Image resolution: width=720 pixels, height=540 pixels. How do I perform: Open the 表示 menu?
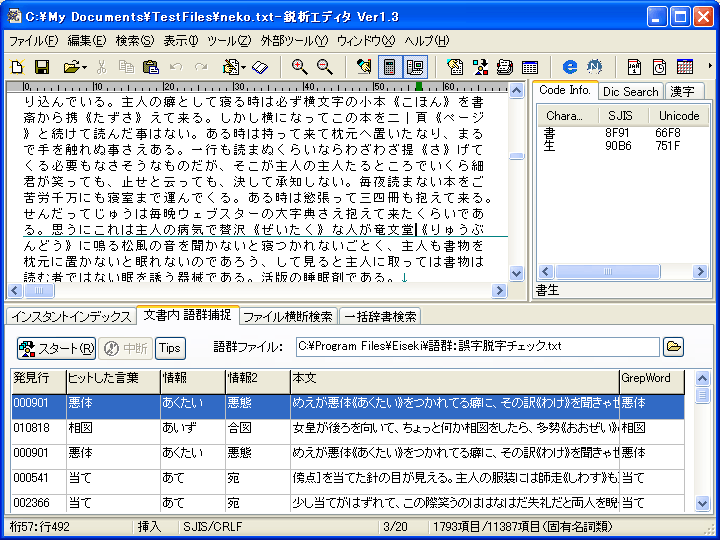[x=180, y=41]
